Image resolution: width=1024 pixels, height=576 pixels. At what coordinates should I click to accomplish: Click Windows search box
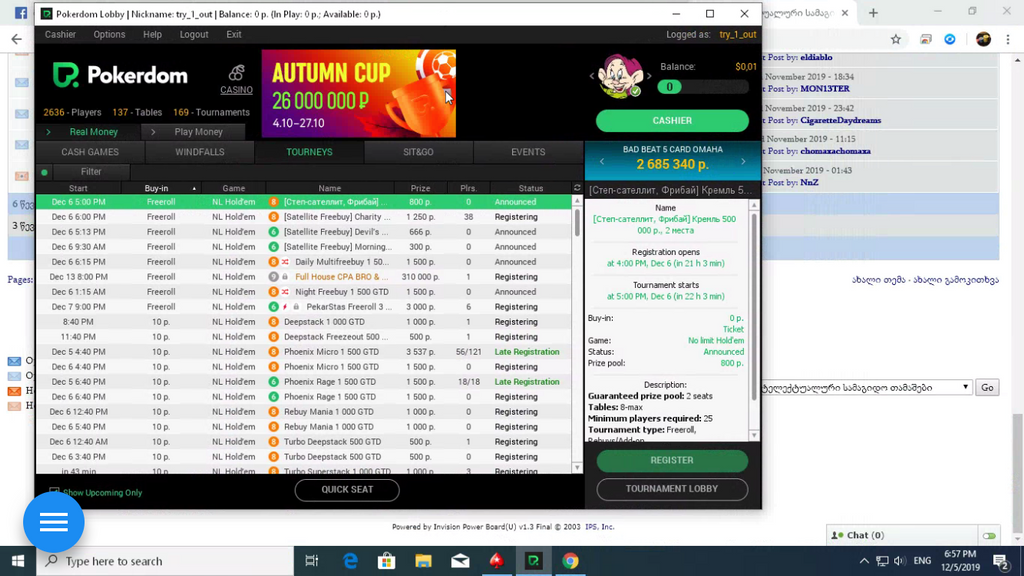165,561
